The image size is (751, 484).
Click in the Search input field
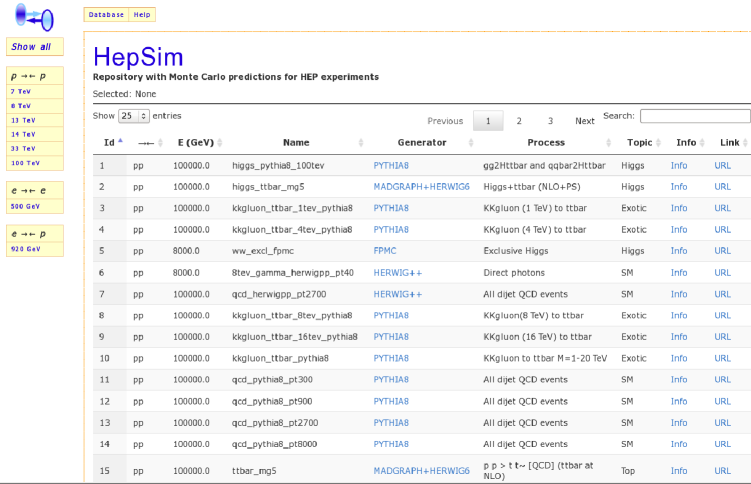694,116
